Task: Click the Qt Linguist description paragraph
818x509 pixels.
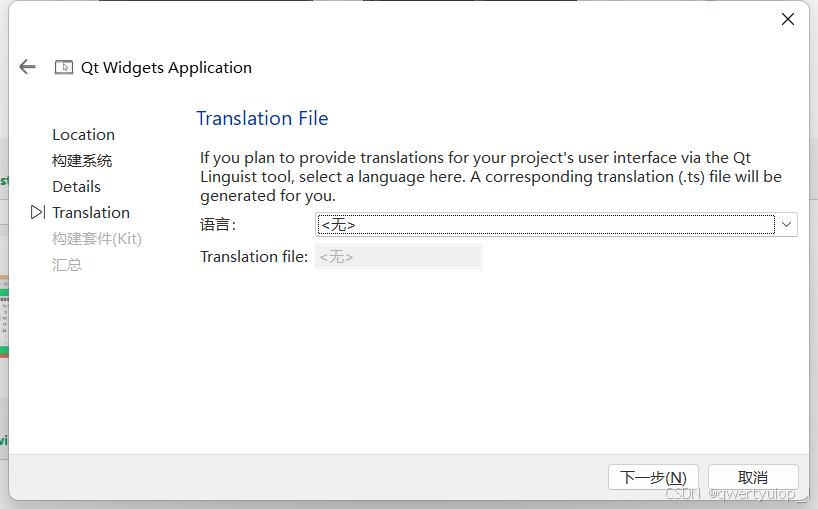Action: pos(490,177)
